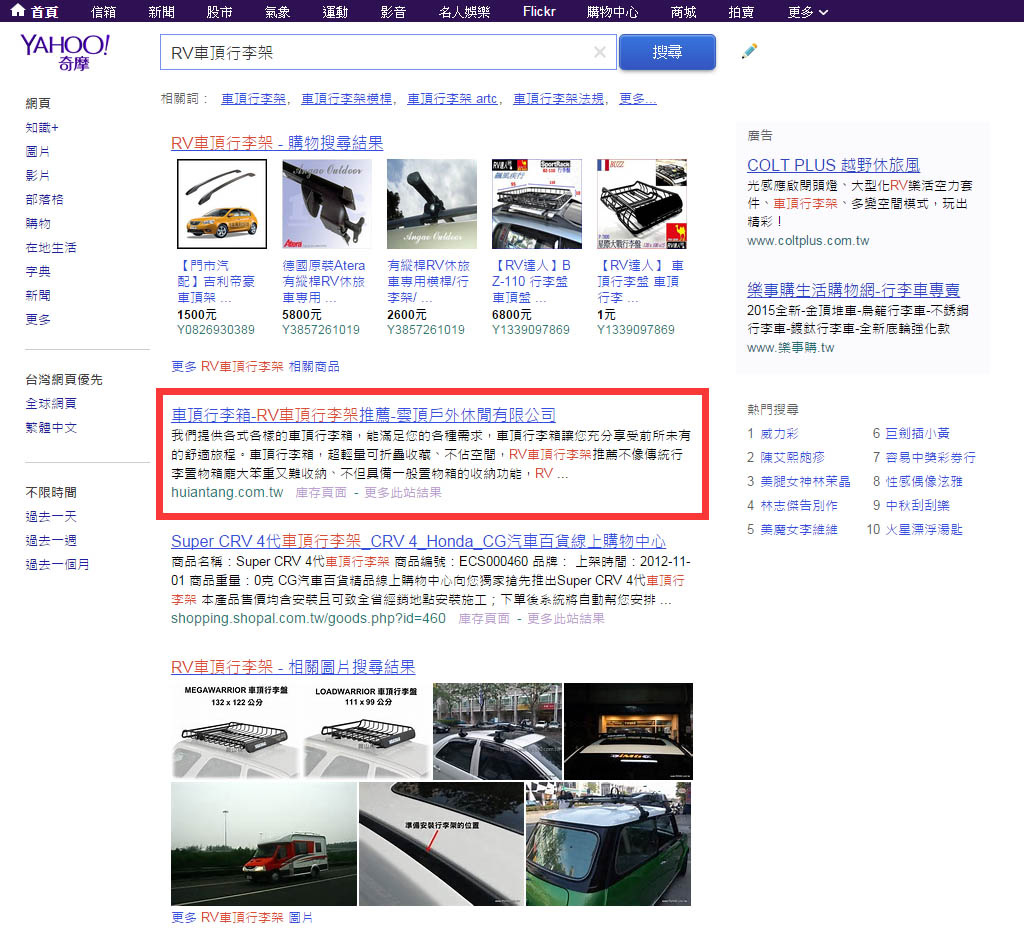This screenshot has height=931, width=1024.
Task: Click the 搜尋 search button
Action: tap(667, 52)
